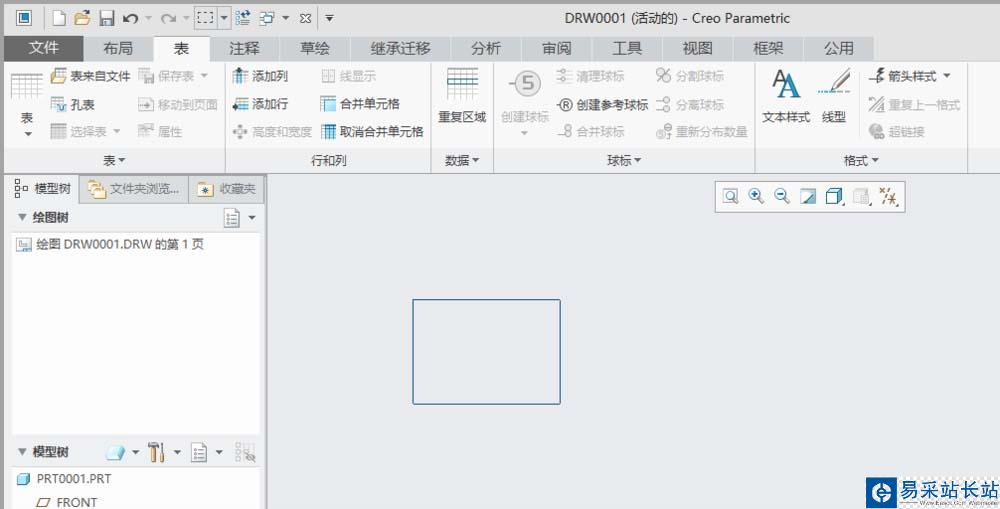The height and width of the screenshot is (509, 1000).
Task: Click the 3D box display style icon
Action: click(834, 196)
